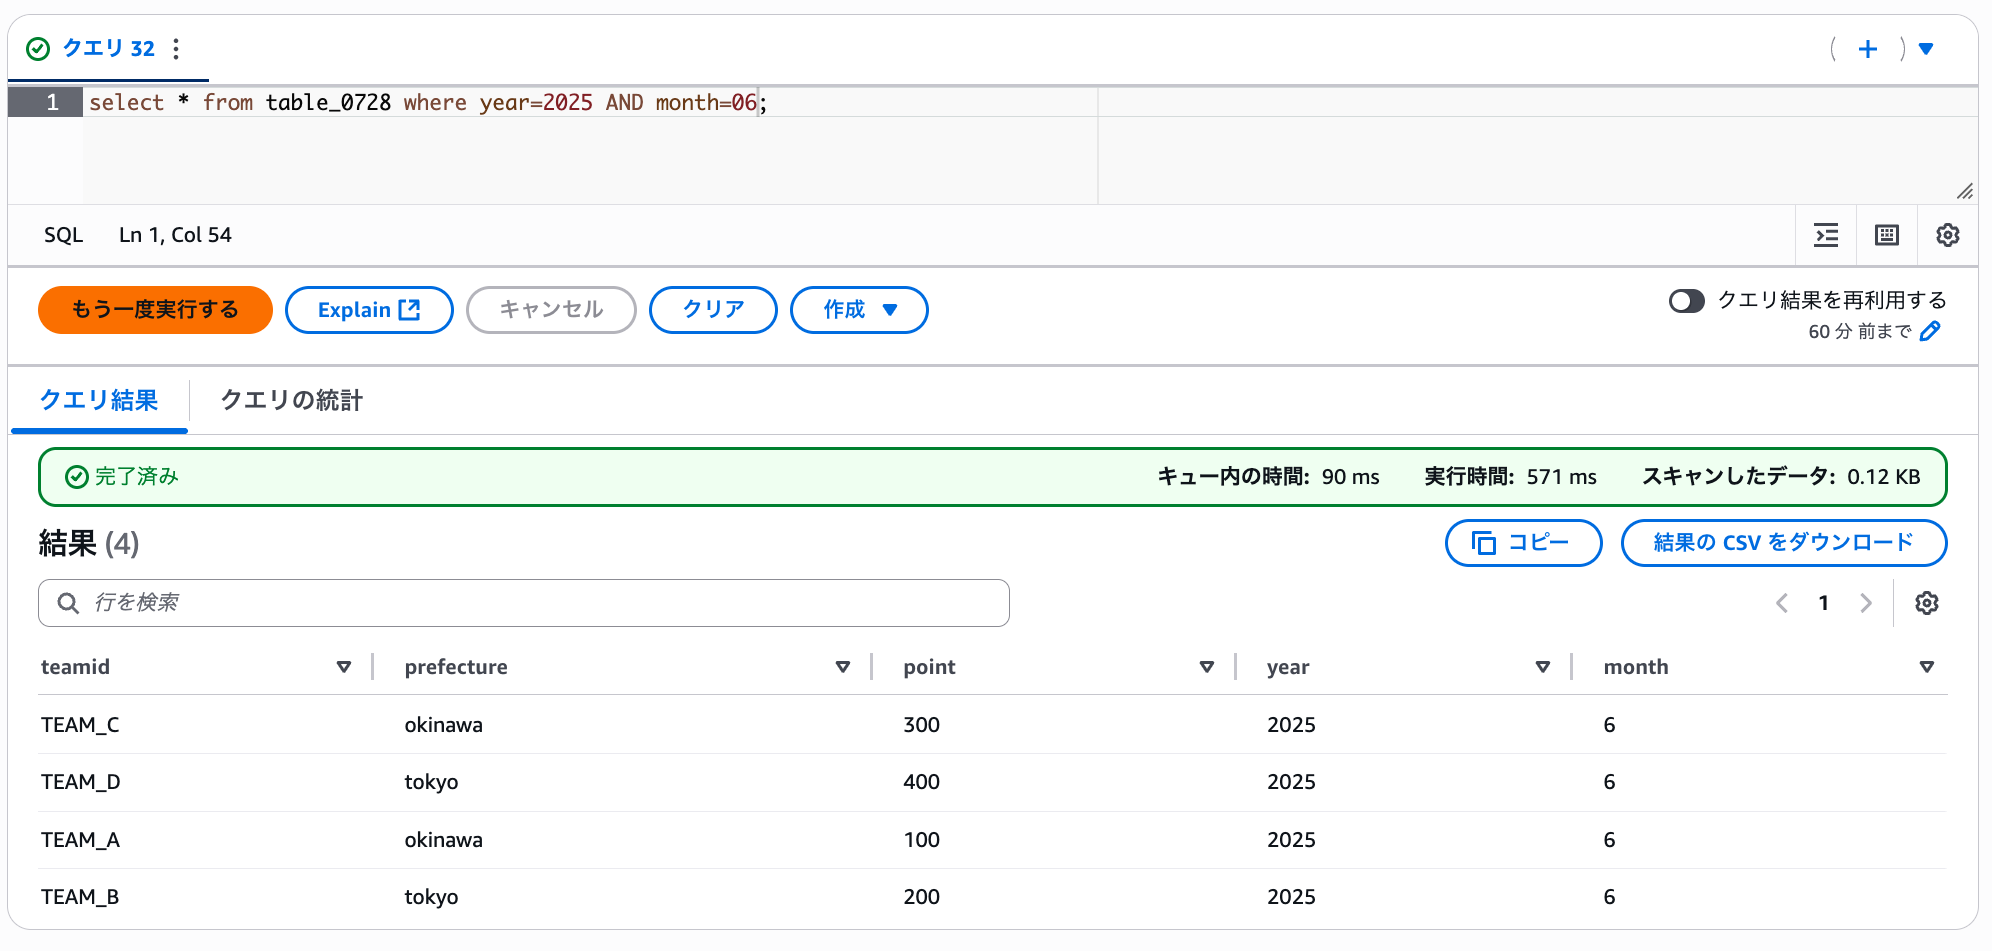The width and height of the screenshot is (1992, 951).
Task: Click tokyo in the TEAM_D row
Action: pyautogui.click(x=431, y=782)
